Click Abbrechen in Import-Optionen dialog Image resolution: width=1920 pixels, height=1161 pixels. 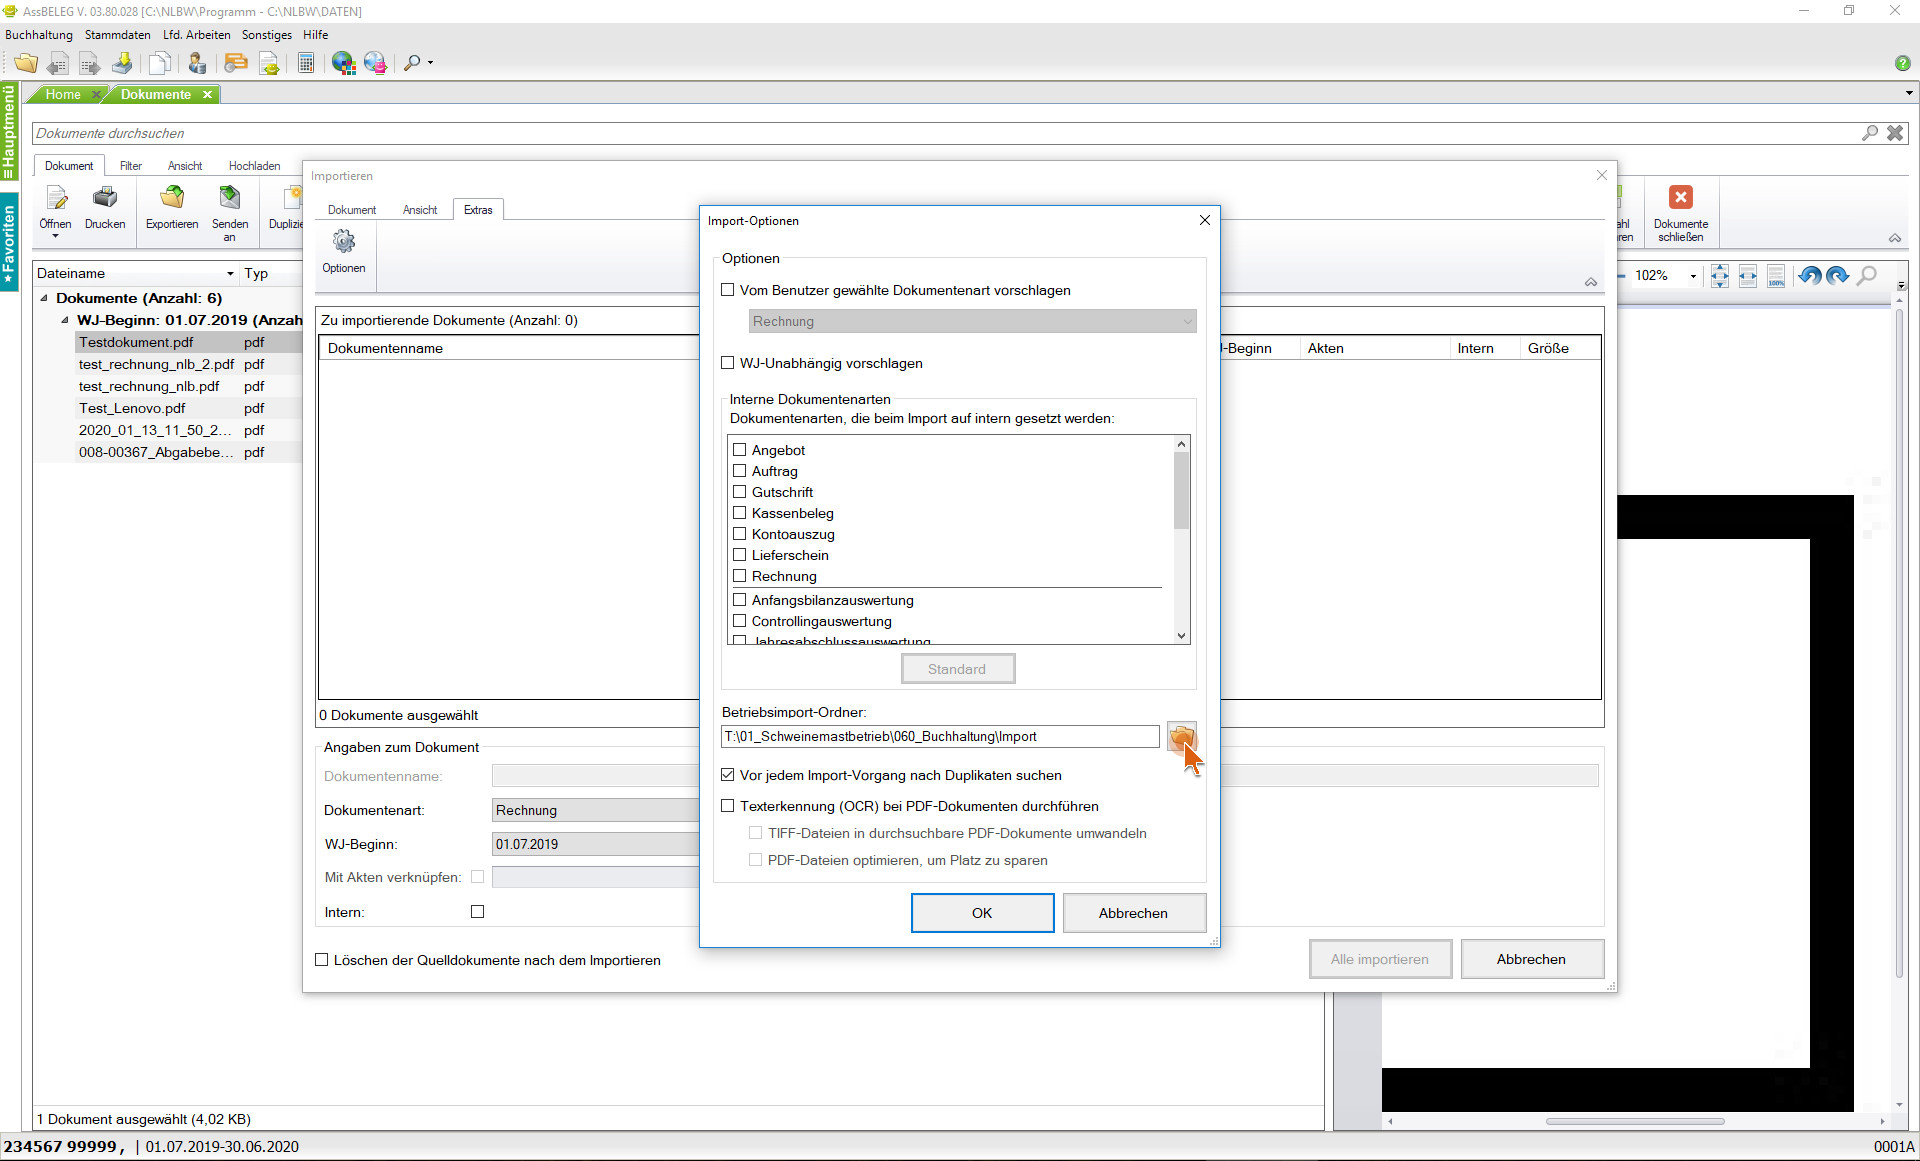click(1133, 913)
